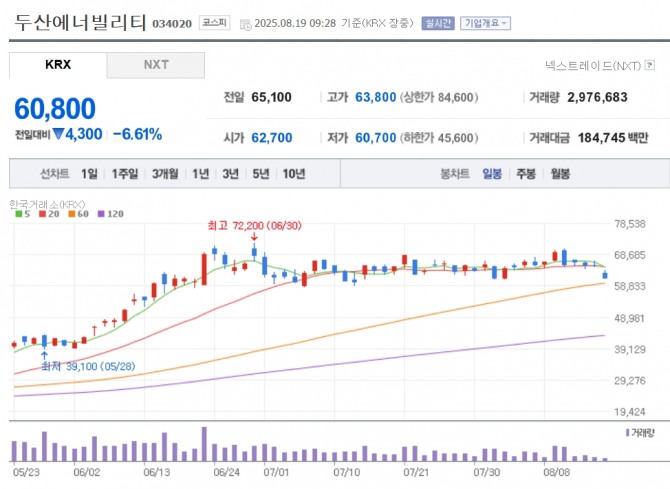Image resolution: width=670 pixels, height=489 pixels.
Task: Click the last blue candlestick on the chart
Action: pyautogui.click(x=605, y=275)
